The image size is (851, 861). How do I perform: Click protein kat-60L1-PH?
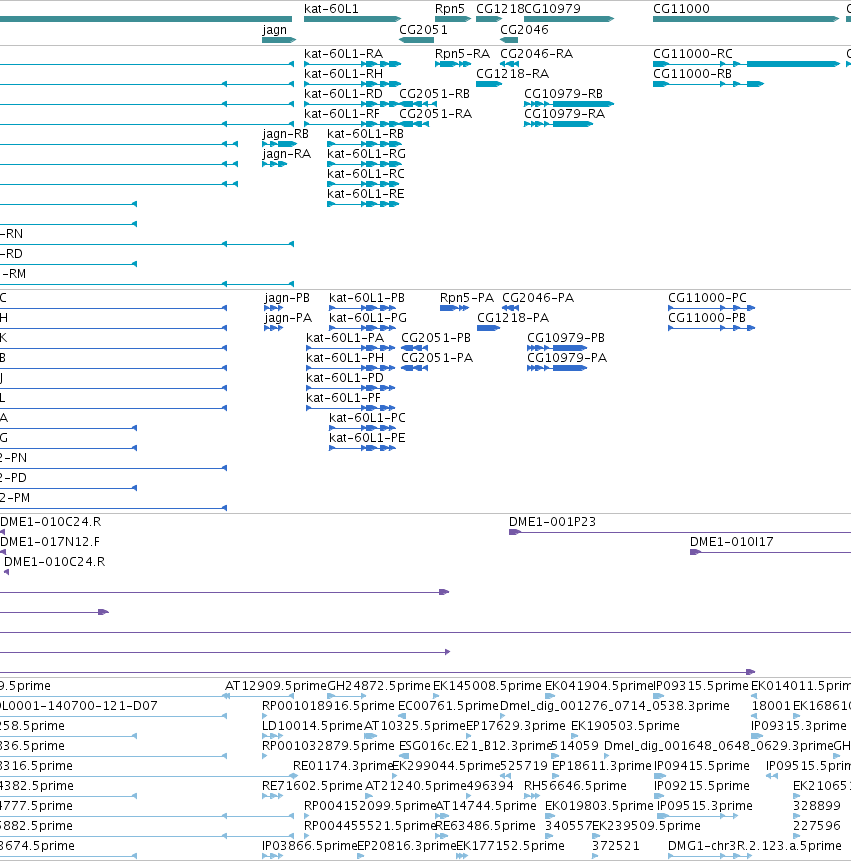pyautogui.click(x=350, y=368)
